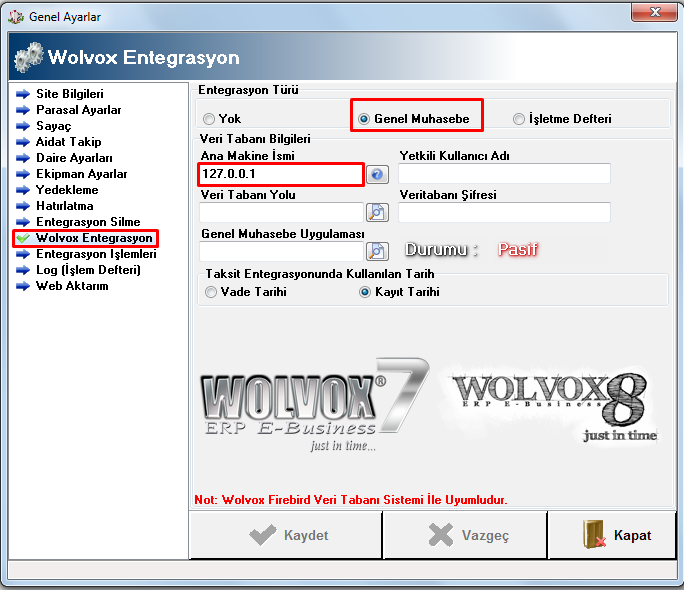Select Daire Ayarları entry
This screenshot has width=684, height=590.
(74, 158)
